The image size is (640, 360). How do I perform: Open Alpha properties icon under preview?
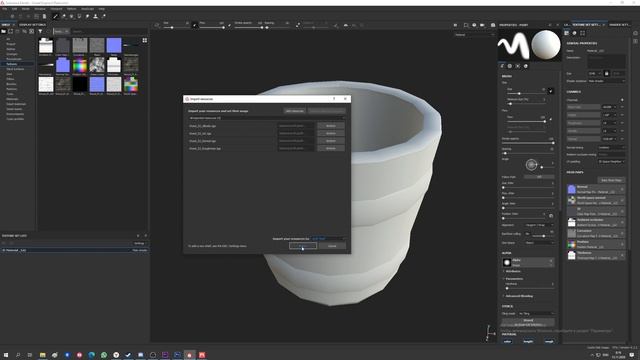click(510, 66)
